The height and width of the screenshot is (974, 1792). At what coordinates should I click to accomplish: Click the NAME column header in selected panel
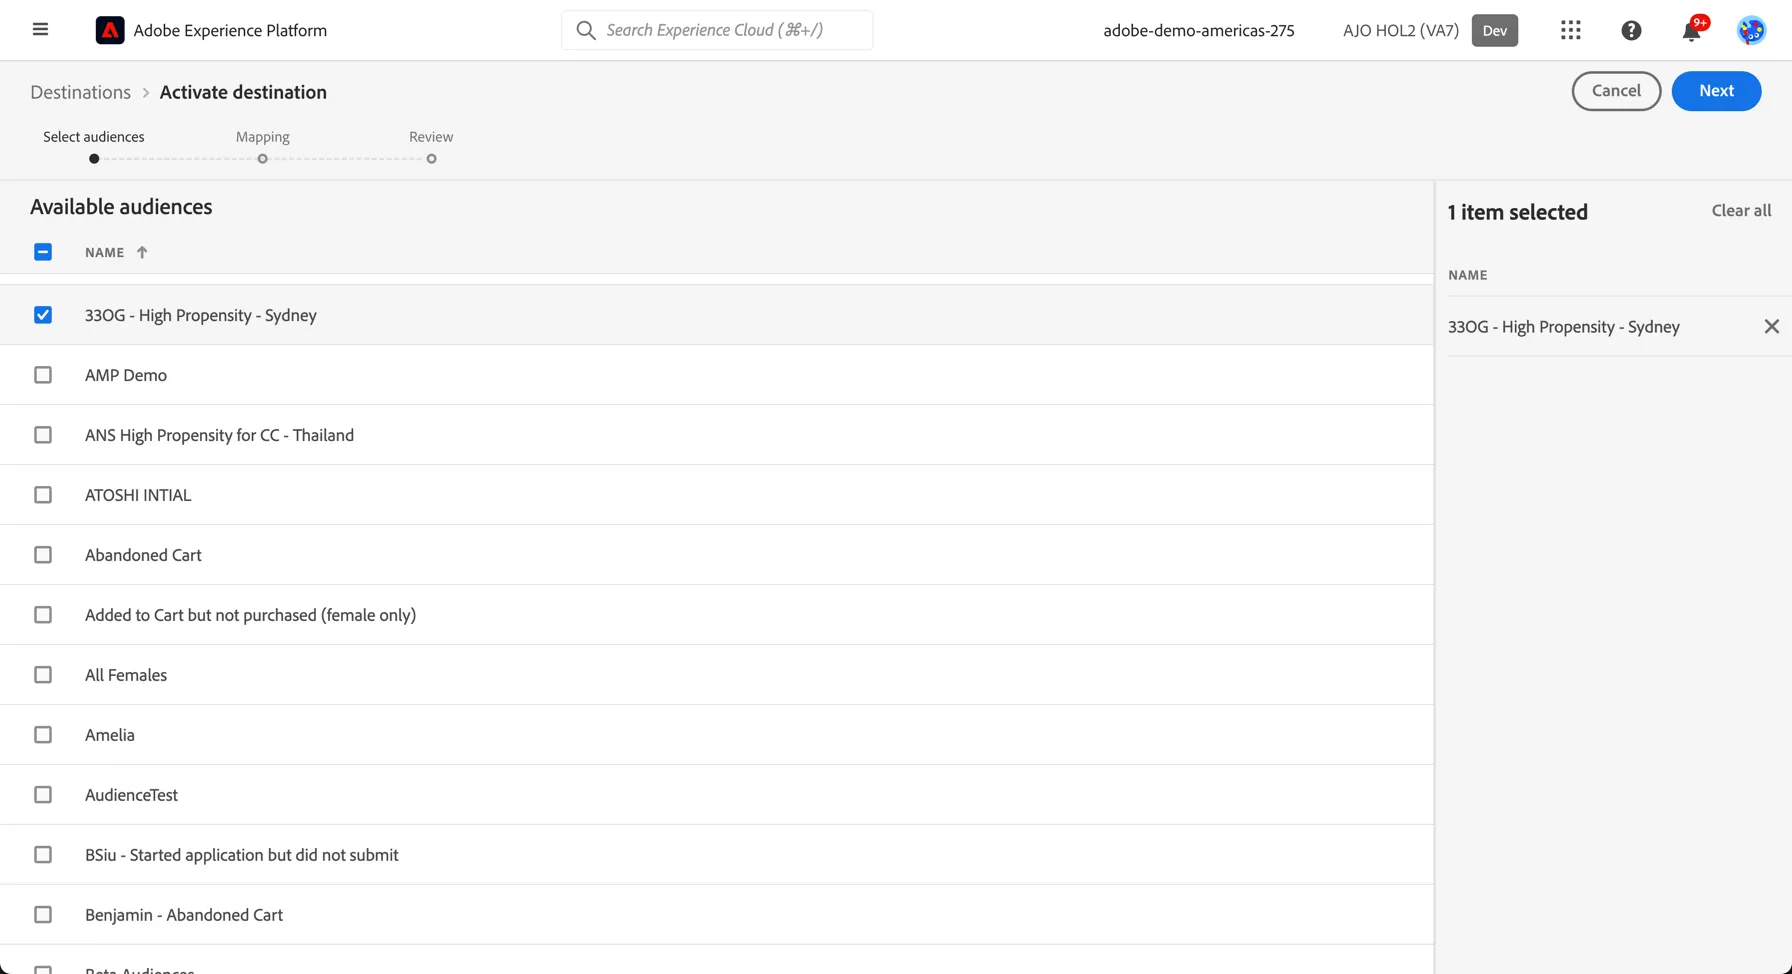pos(1467,275)
